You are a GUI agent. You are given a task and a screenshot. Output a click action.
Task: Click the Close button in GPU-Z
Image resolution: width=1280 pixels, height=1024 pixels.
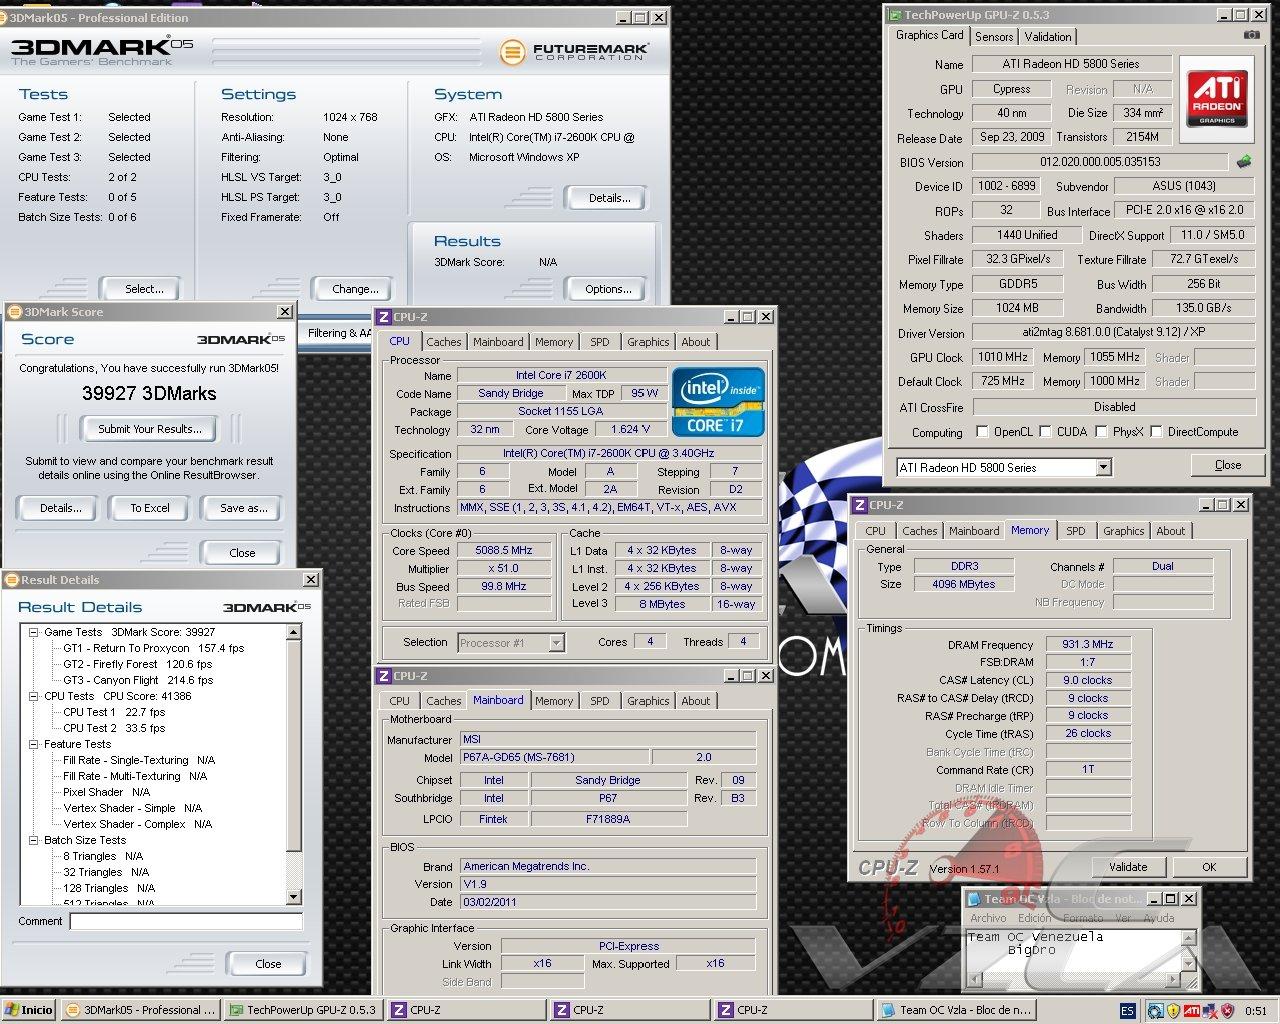pos(1228,465)
